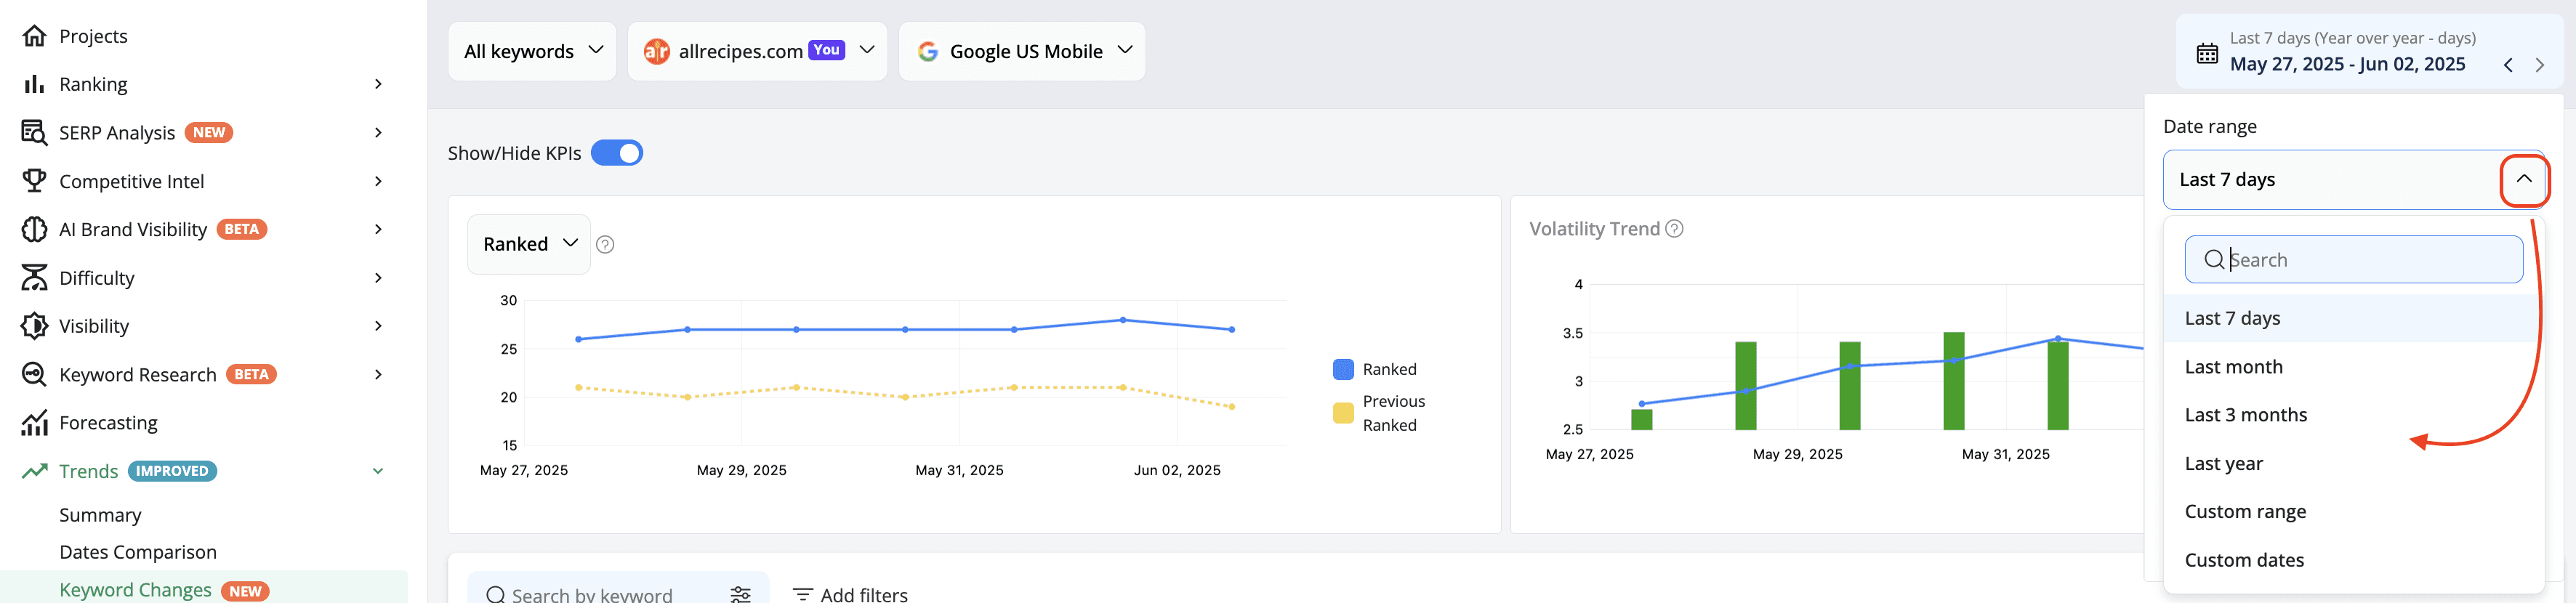Open the Projects home icon

tap(34, 36)
